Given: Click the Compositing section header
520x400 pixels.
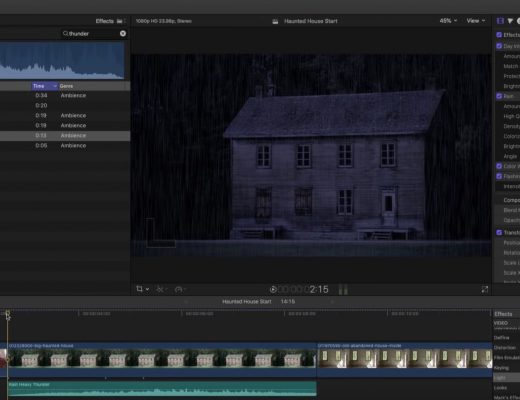Looking at the screenshot, I should point(512,200).
